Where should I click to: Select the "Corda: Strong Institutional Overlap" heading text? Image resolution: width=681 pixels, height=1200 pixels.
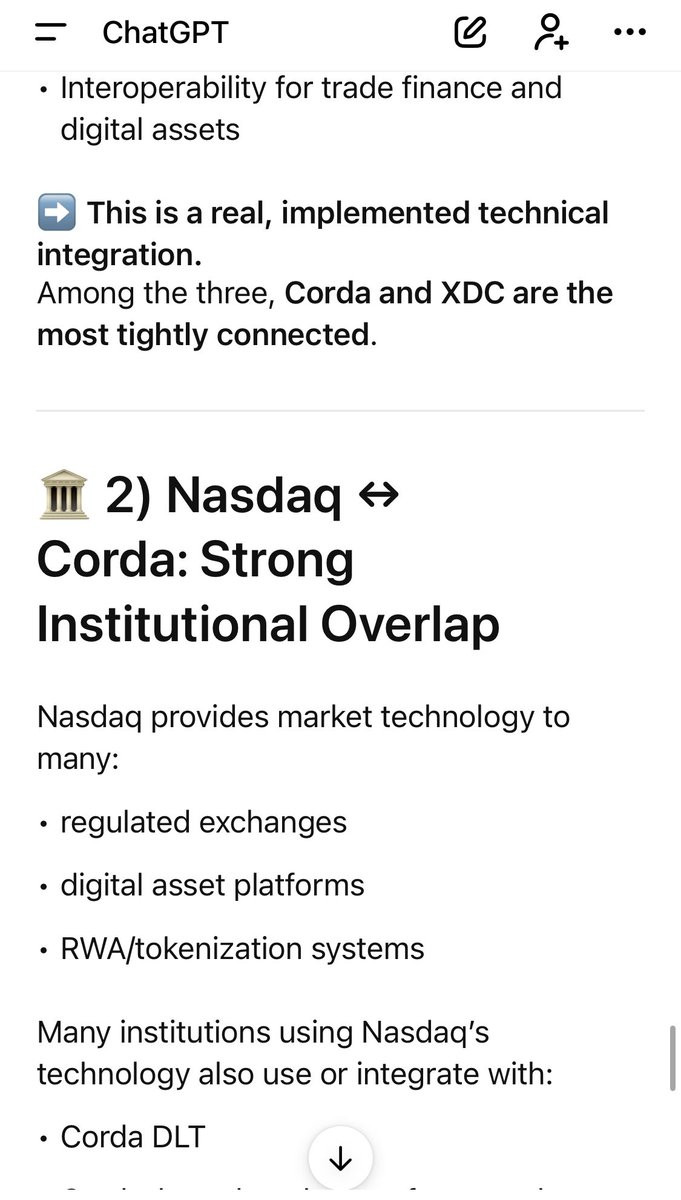coord(268,593)
